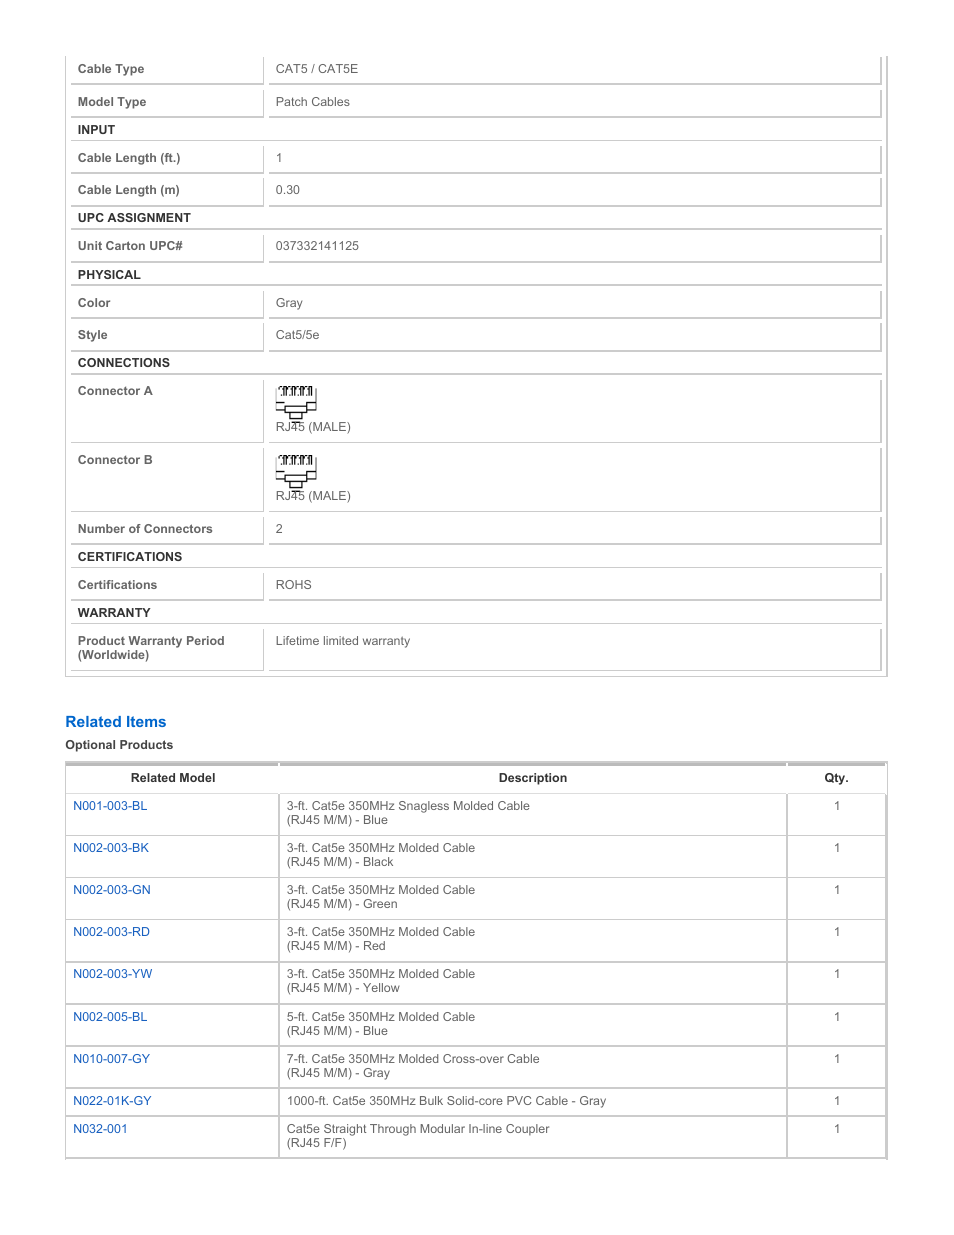Viewport: 954px width, 1235px height.
Task: Open the N002-003-BK related model link
Action: [111, 848]
